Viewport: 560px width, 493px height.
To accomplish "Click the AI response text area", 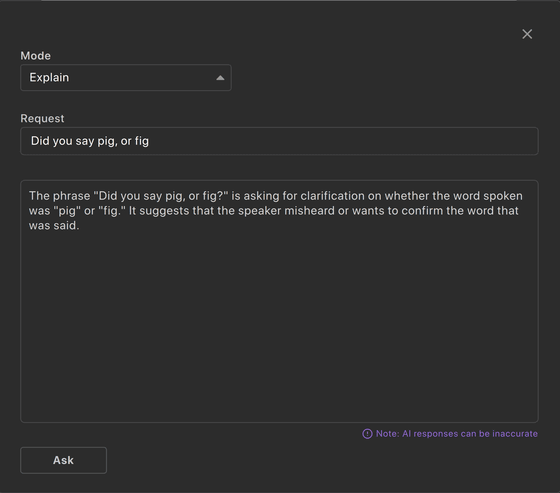I will click(279, 301).
